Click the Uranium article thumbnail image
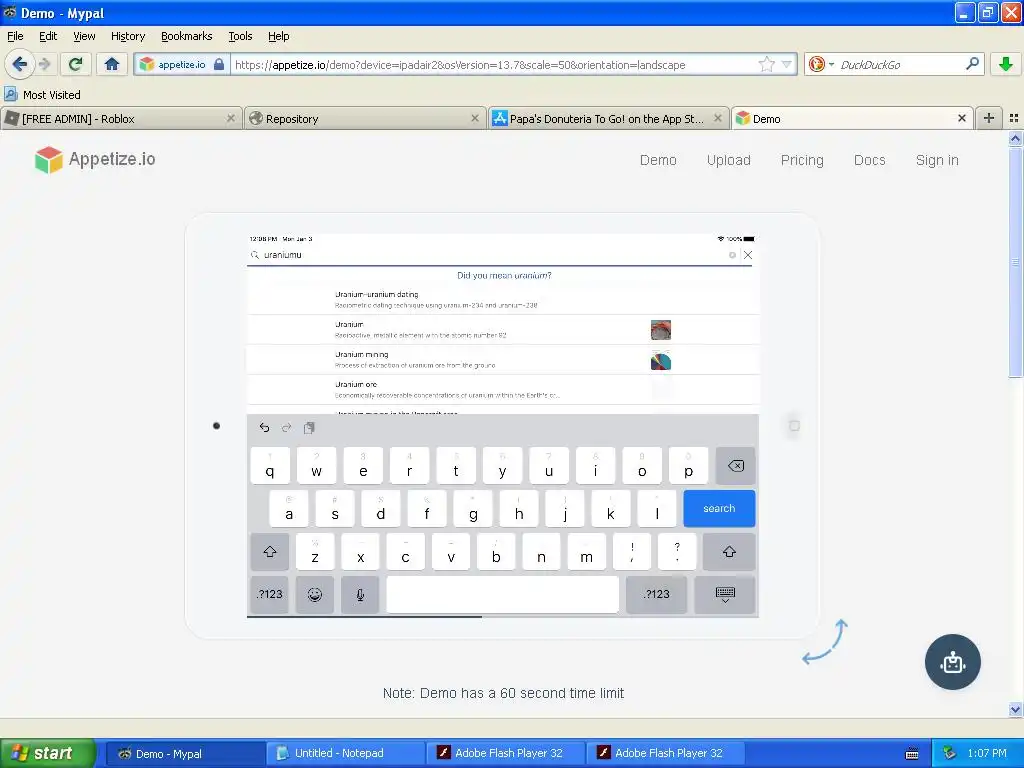 click(x=660, y=330)
